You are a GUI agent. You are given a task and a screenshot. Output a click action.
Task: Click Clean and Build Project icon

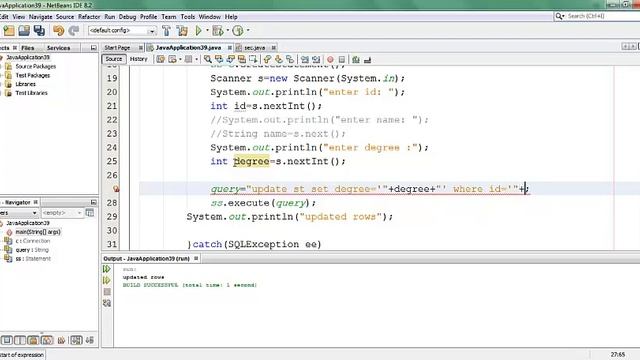click(182, 31)
